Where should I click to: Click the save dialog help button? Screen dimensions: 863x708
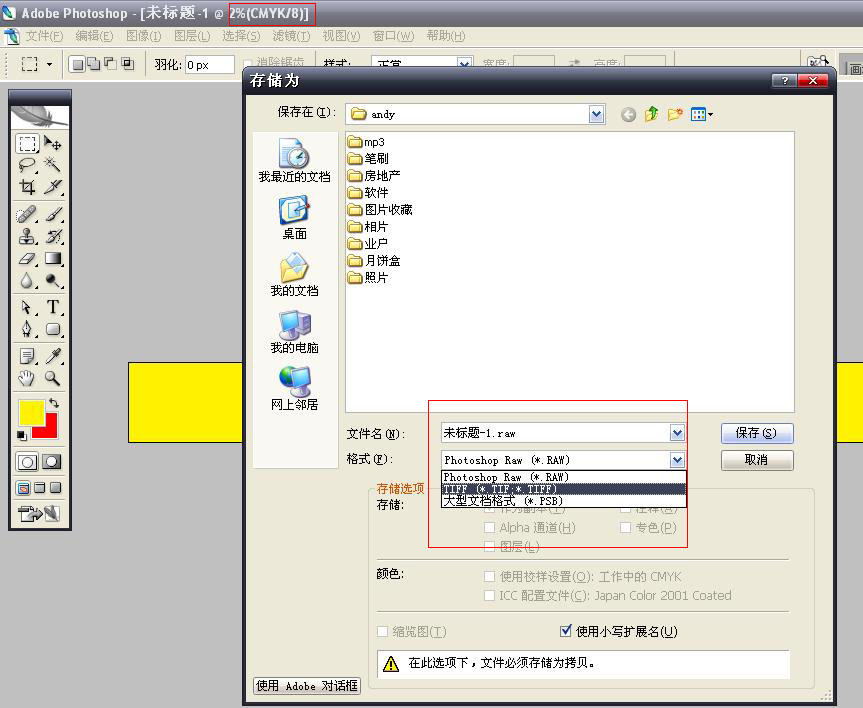(x=784, y=81)
